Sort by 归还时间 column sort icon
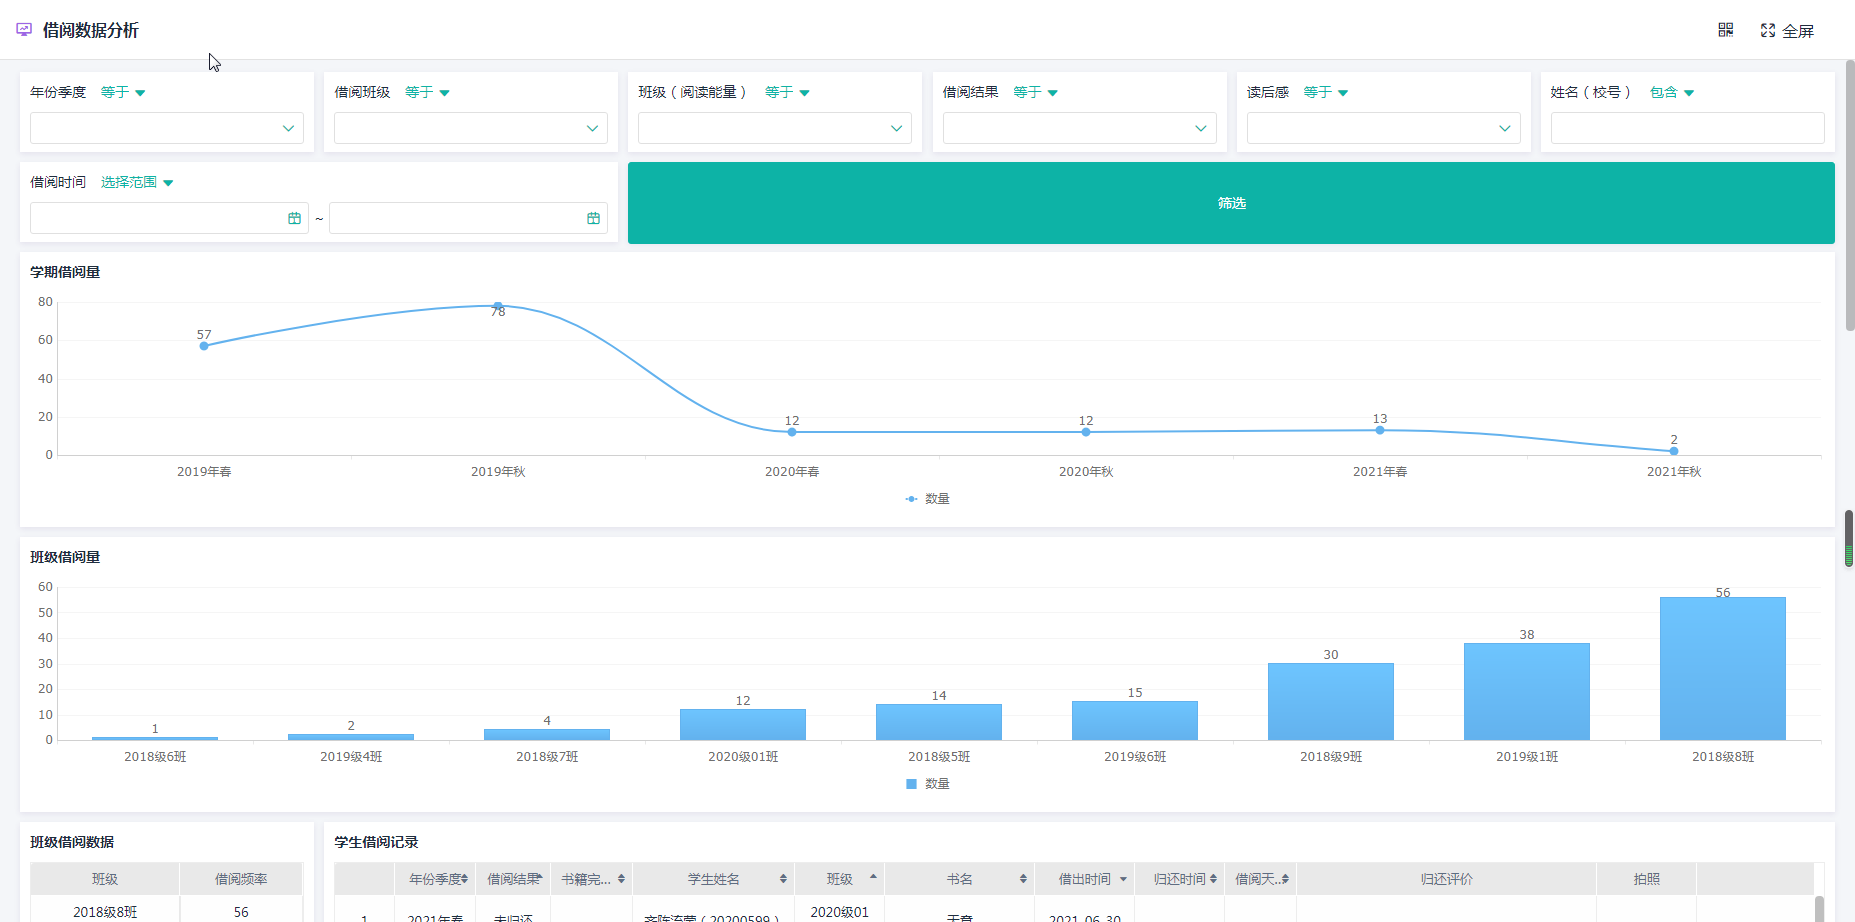1855x922 pixels. coord(1213,879)
